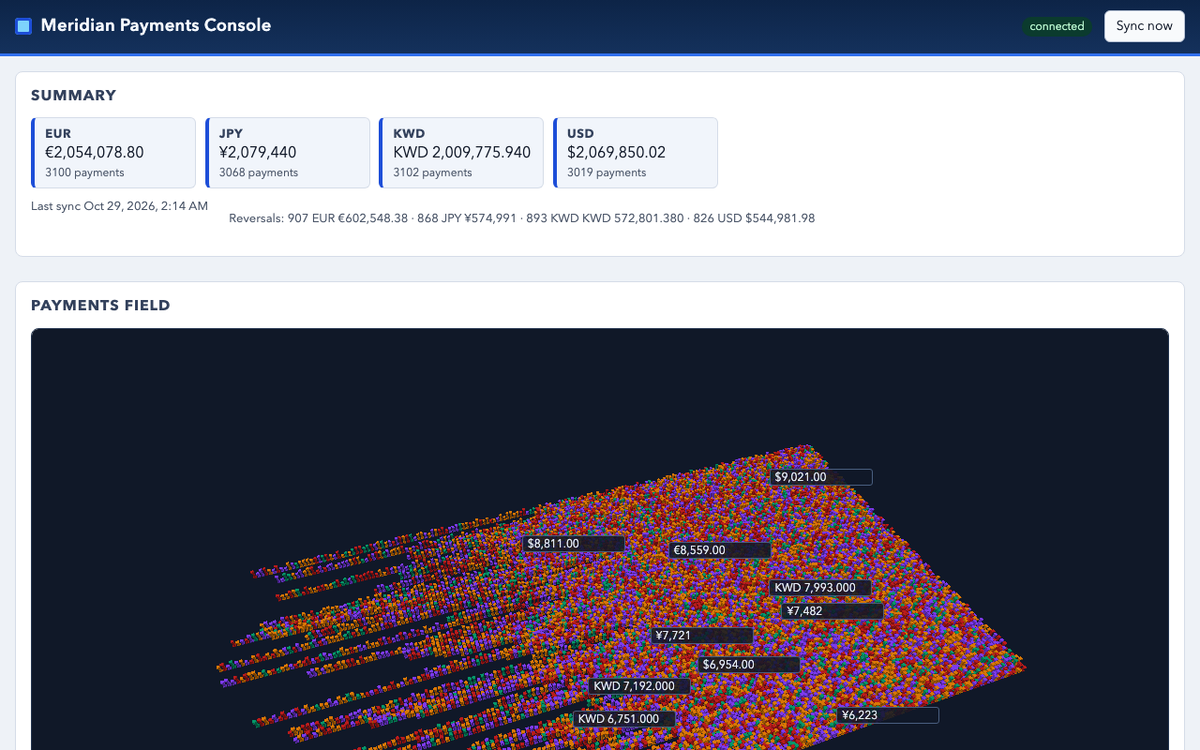Click the $2,069,850.02 total amount

616,153
